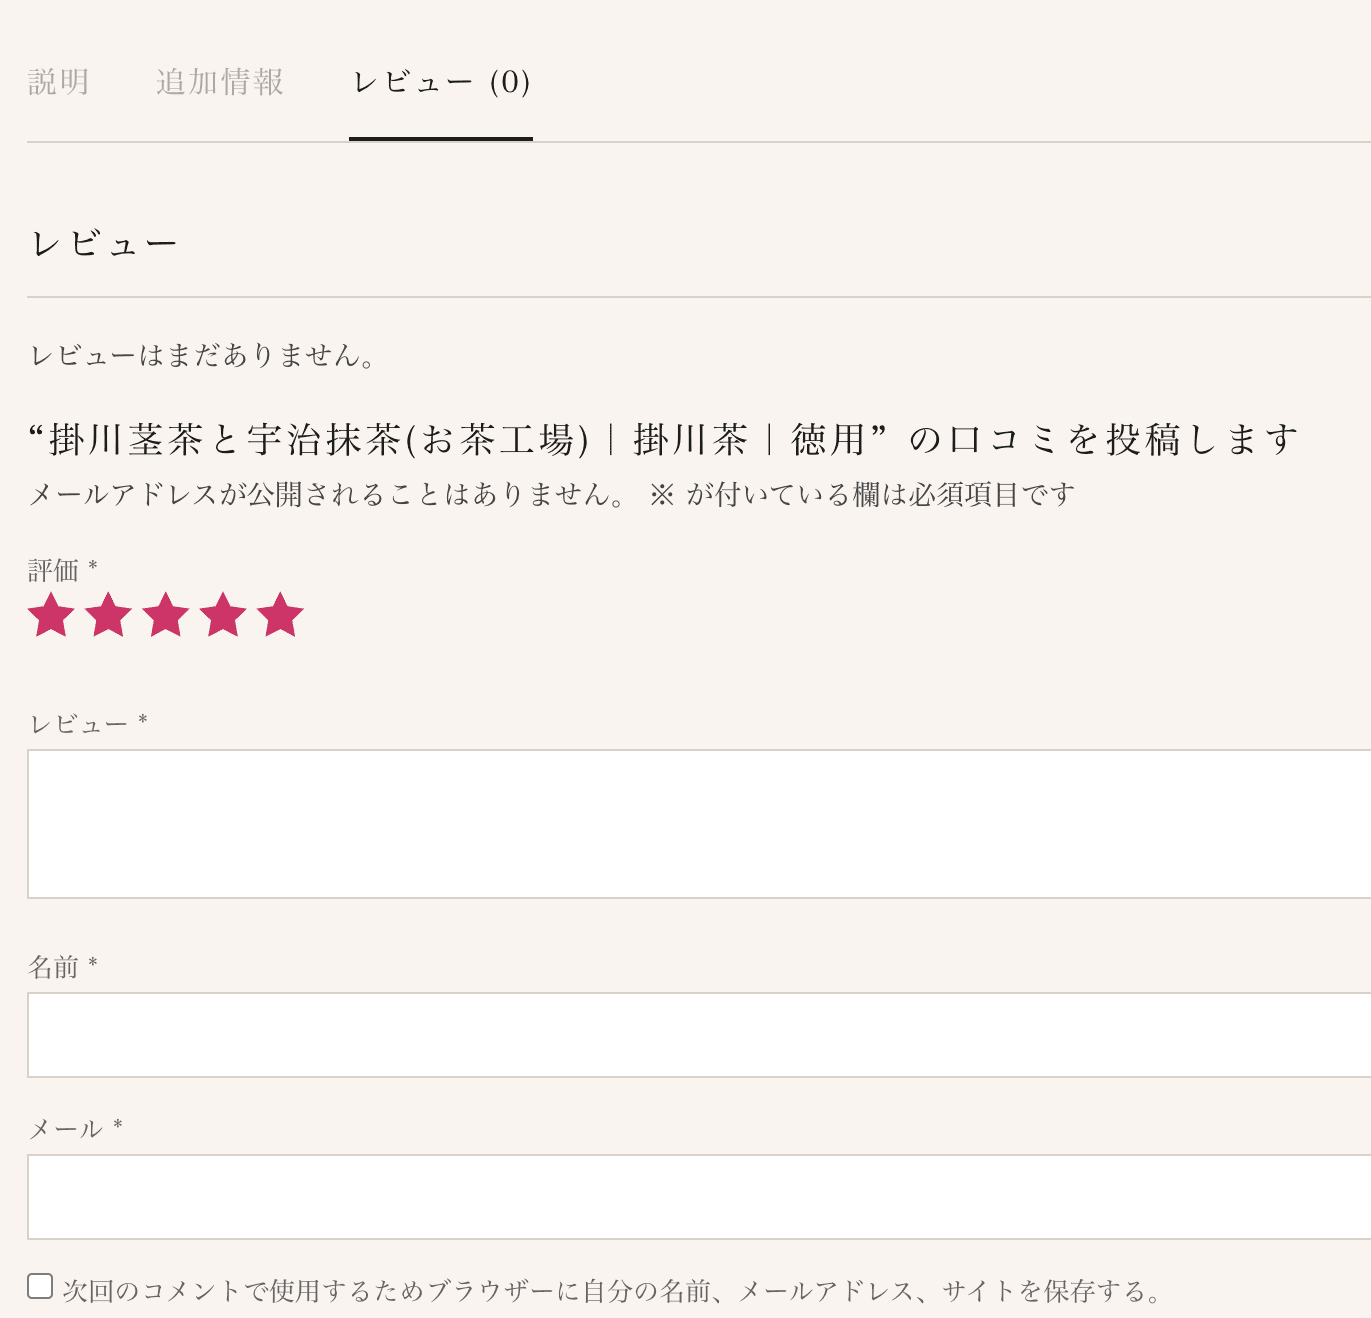
Task: Rate with the second star
Action: coord(108,614)
